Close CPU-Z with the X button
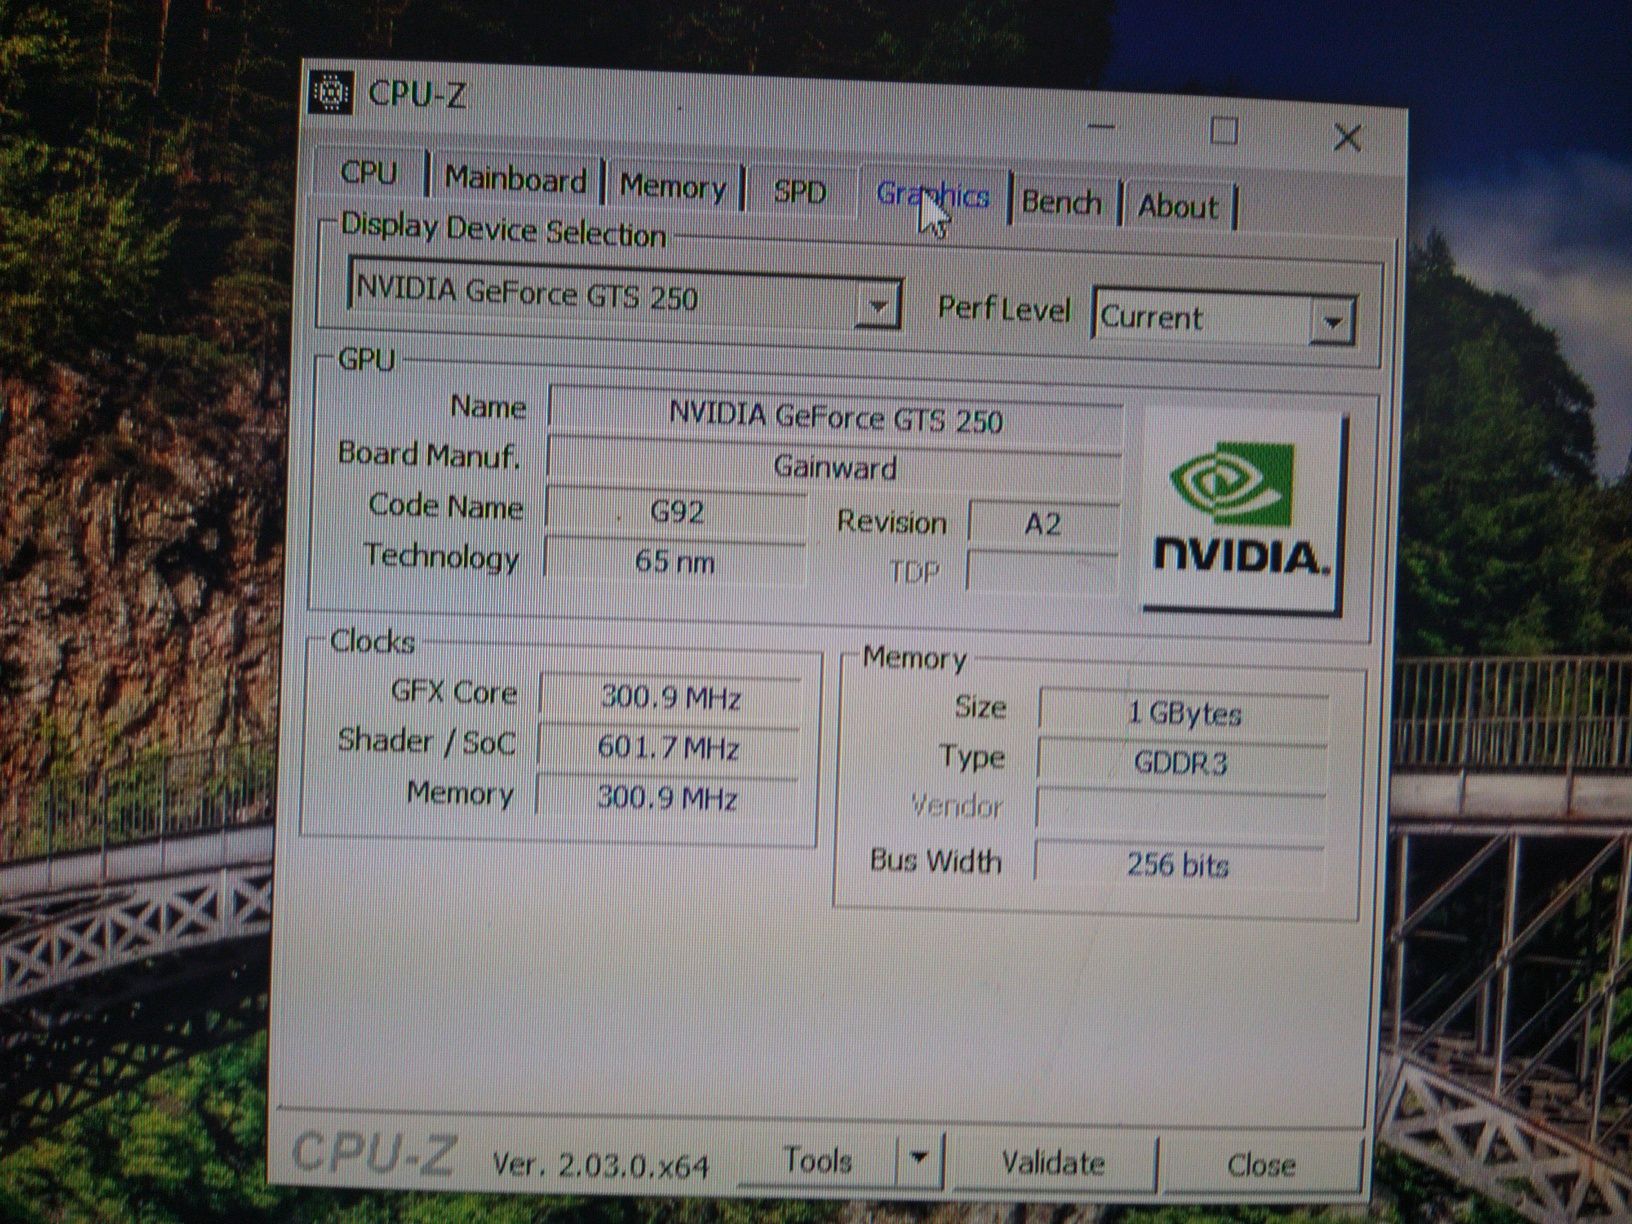Image resolution: width=1632 pixels, height=1224 pixels. 1347,137
